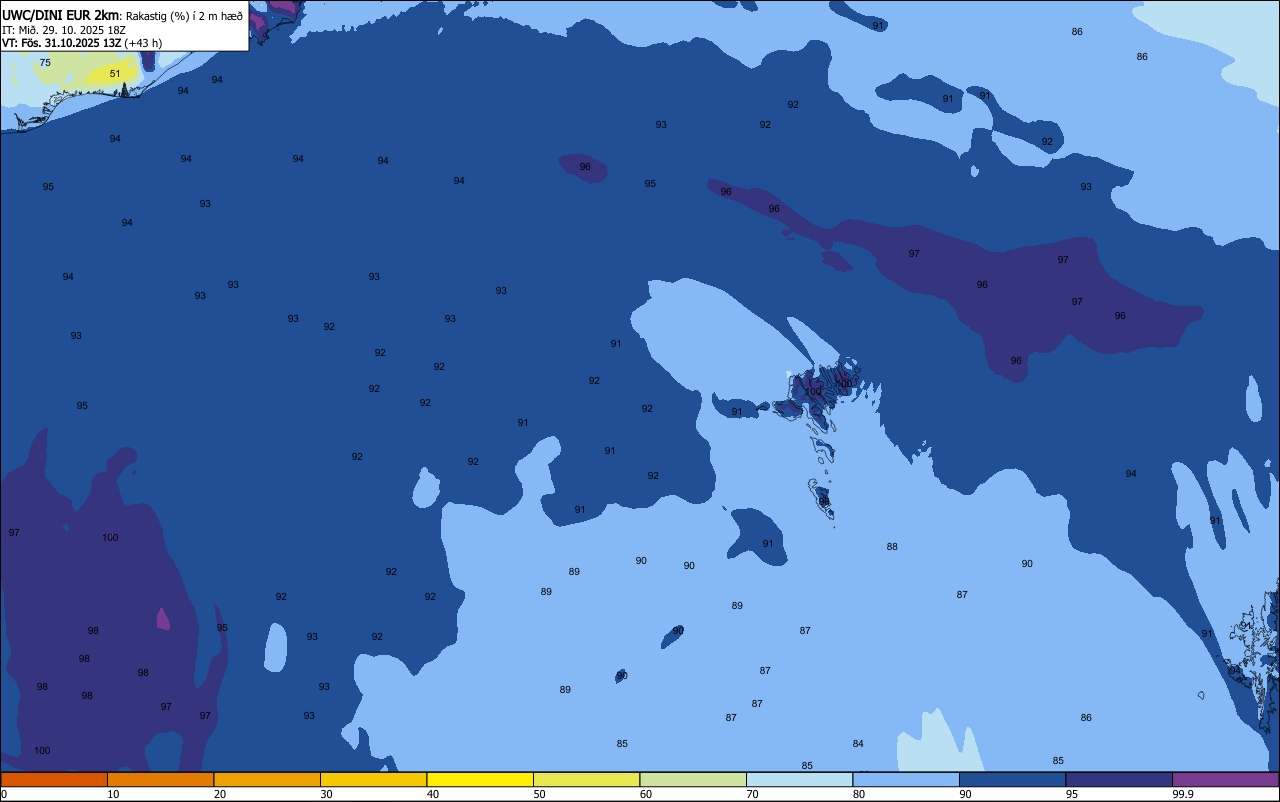Click the map value '84' over the sea
This screenshot has height=802, width=1280.
858,744
